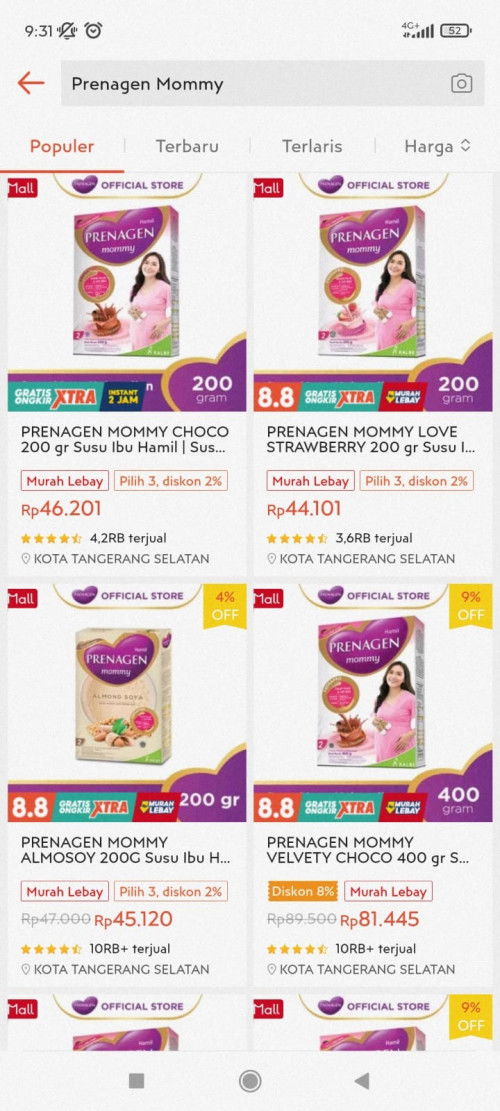Tap Diskon 8% label on Velvety Choco
This screenshot has height=1111, width=500.
(x=303, y=891)
